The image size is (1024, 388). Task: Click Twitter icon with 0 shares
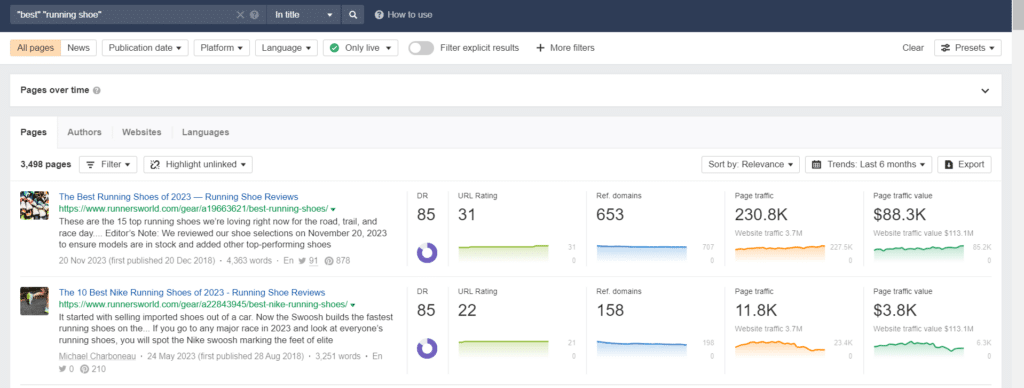[x=63, y=369]
